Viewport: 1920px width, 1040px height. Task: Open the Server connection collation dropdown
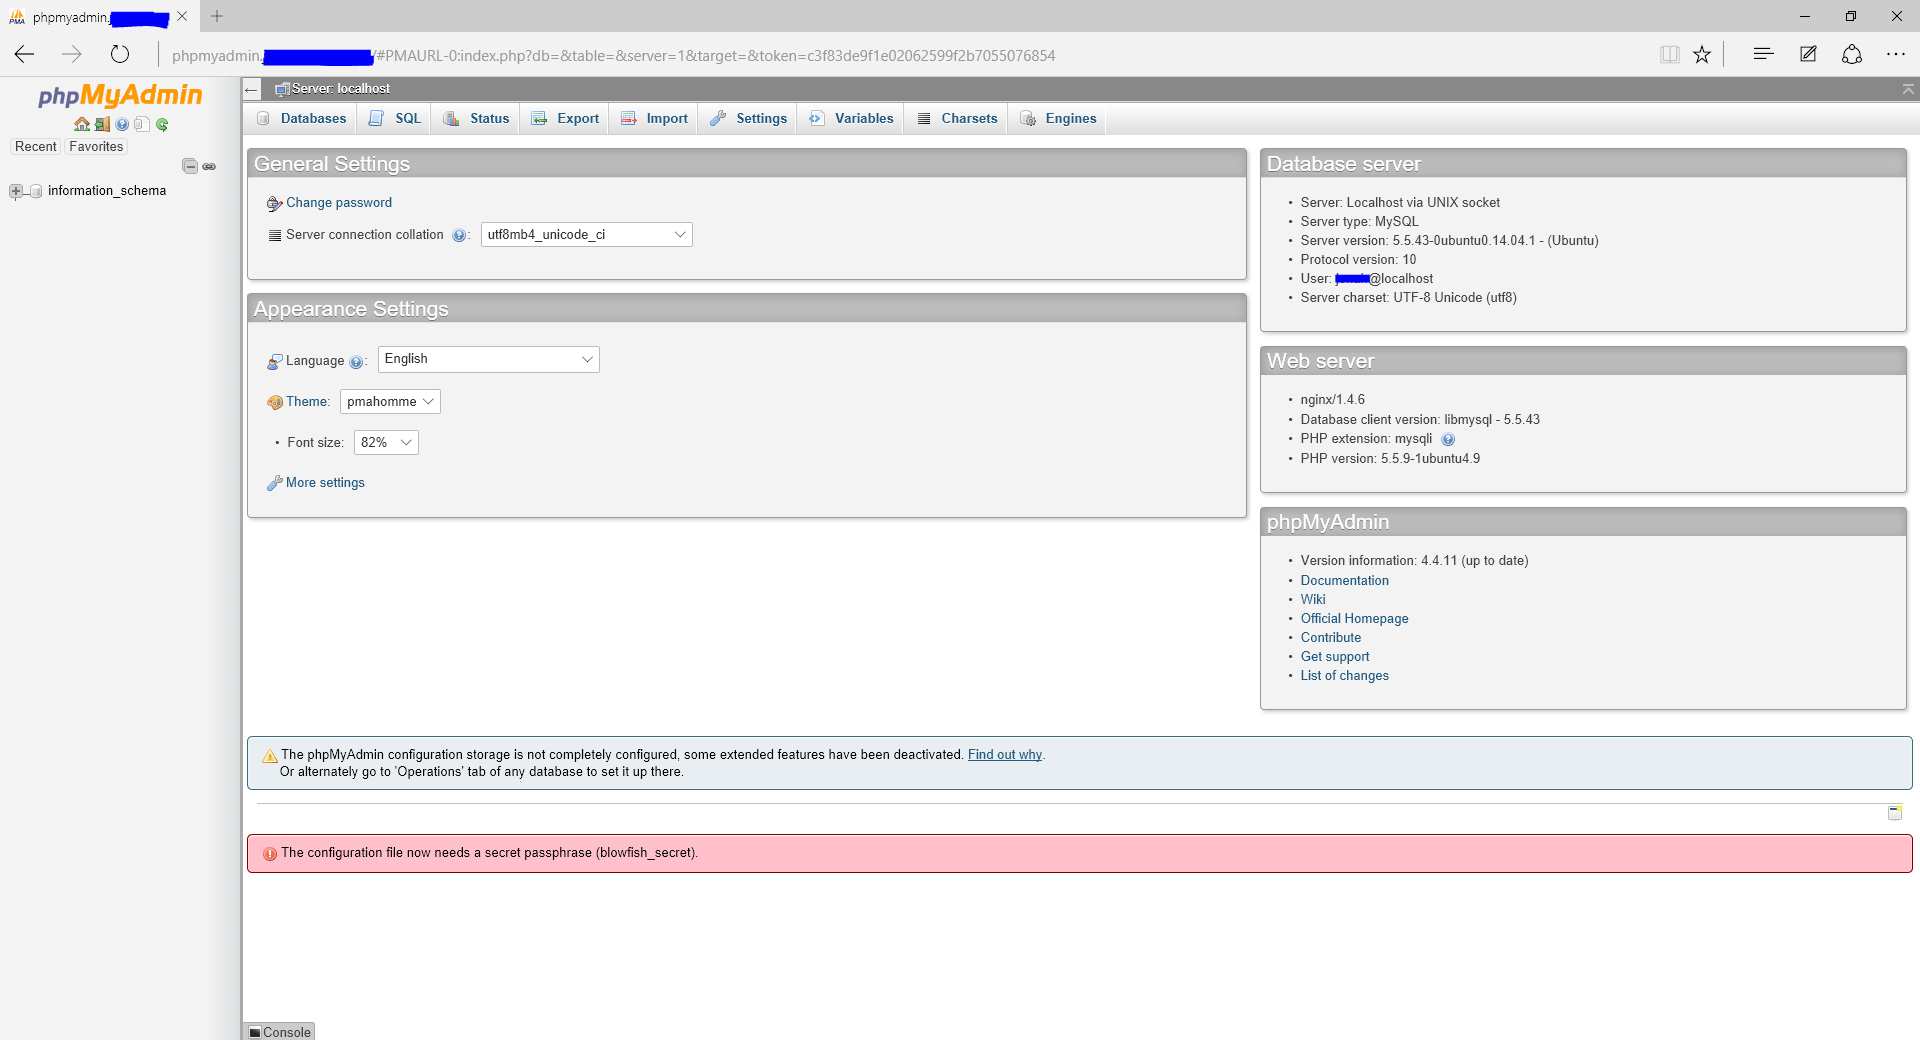pos(587,235)
